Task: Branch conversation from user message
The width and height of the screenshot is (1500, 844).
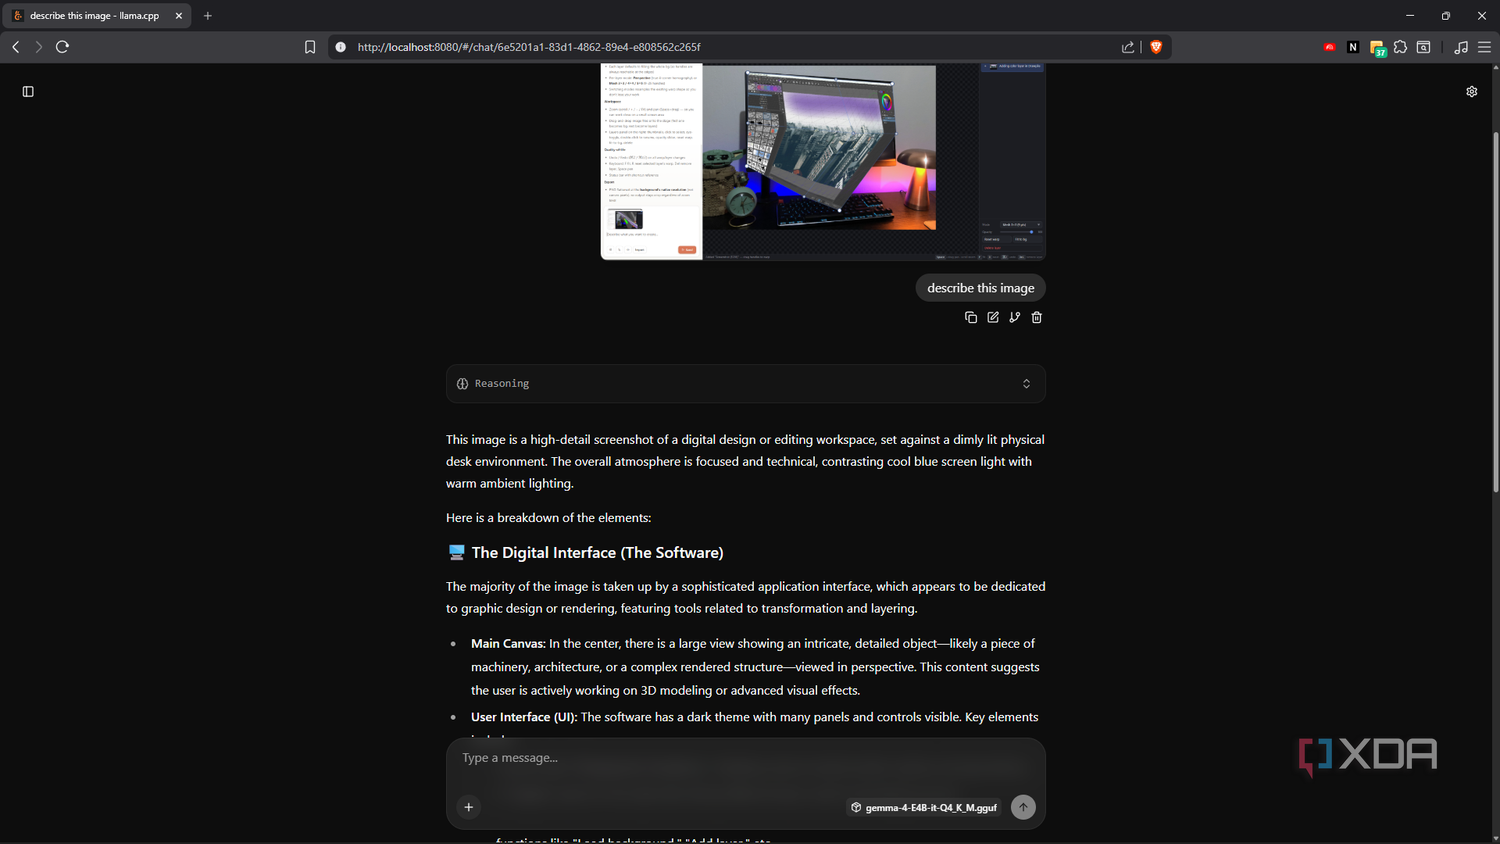Action: [1015, 317]
